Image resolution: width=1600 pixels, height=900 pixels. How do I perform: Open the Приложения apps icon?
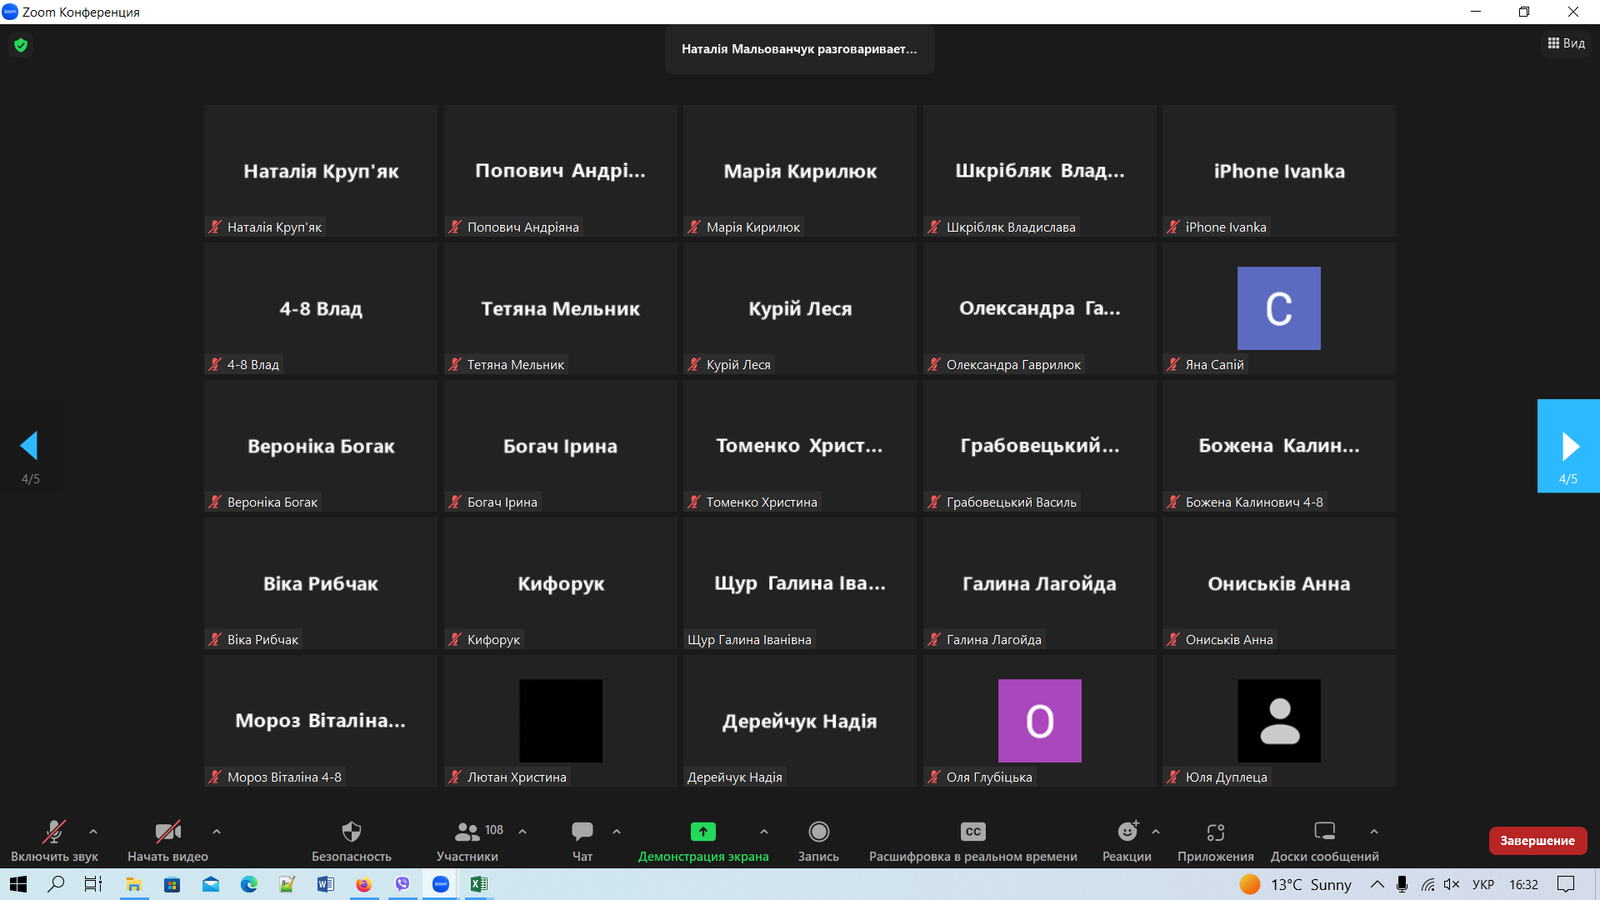[1215, 832]
